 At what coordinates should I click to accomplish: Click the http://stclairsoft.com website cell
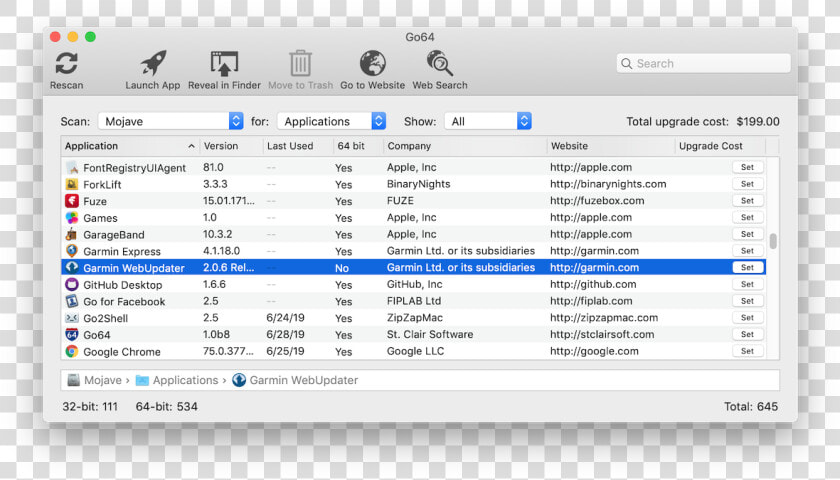pos(602,334)
